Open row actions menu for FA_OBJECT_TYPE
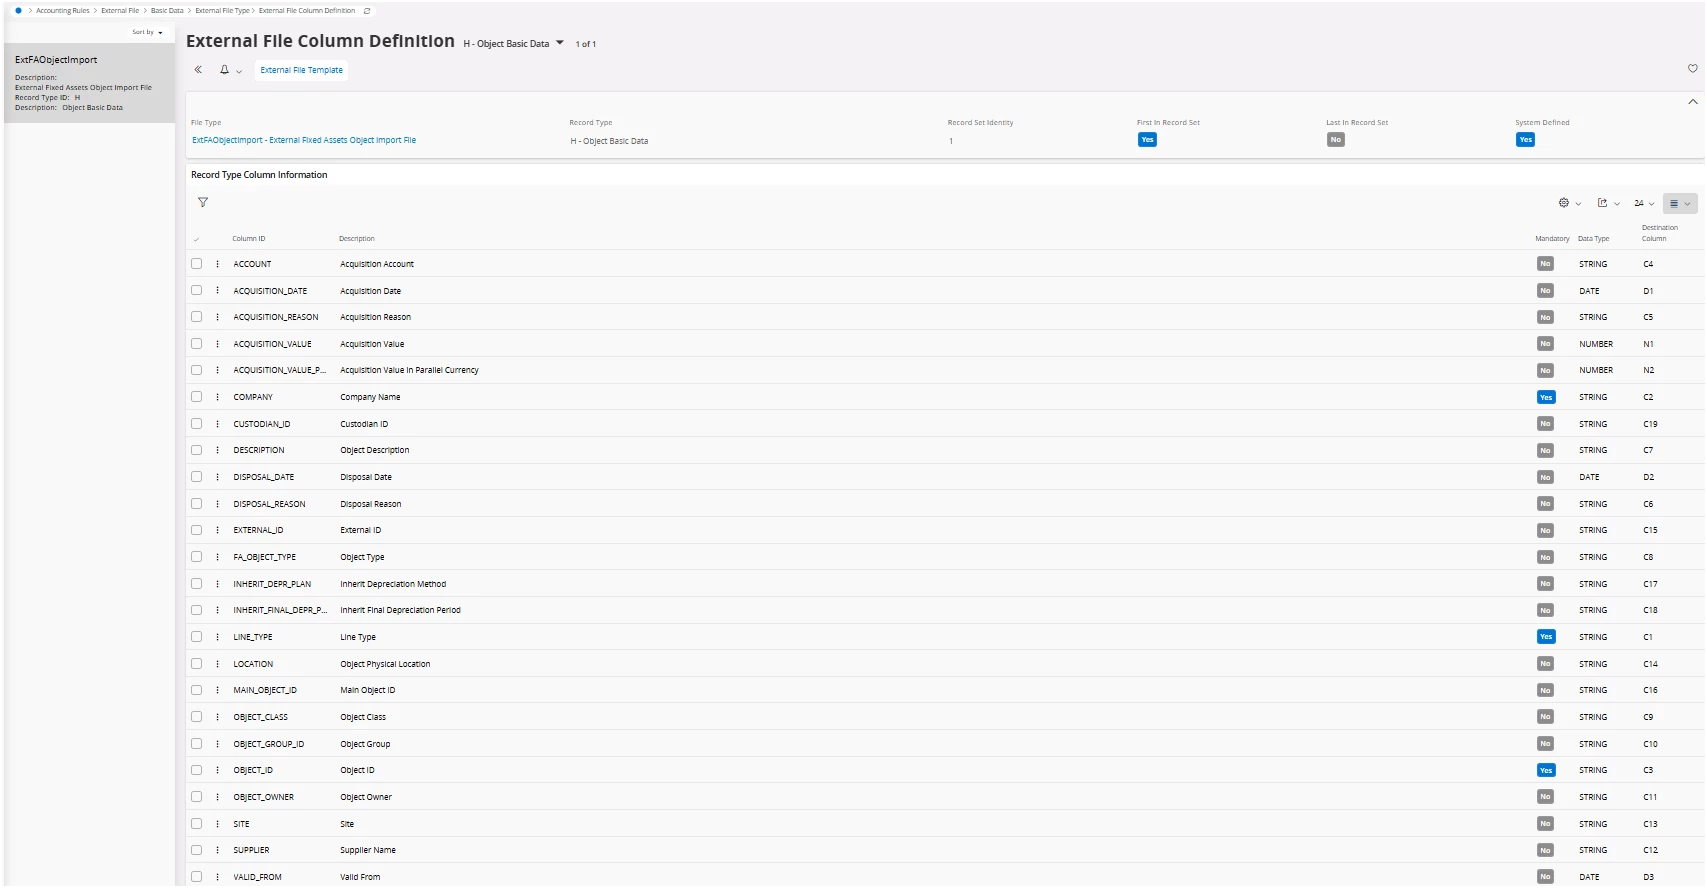The image size is (1707, 888). pos(217,557)
